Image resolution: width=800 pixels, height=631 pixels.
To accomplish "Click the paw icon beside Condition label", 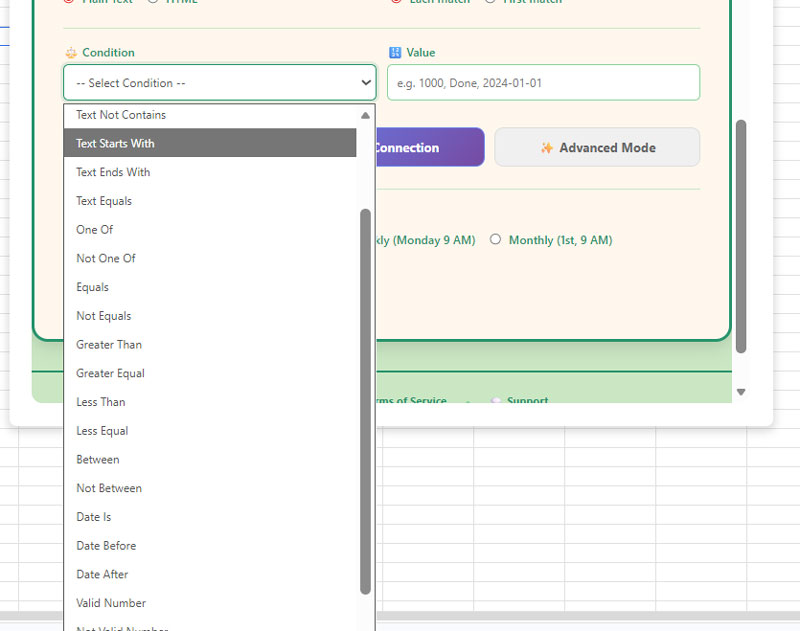I will [x=70, y=52].
